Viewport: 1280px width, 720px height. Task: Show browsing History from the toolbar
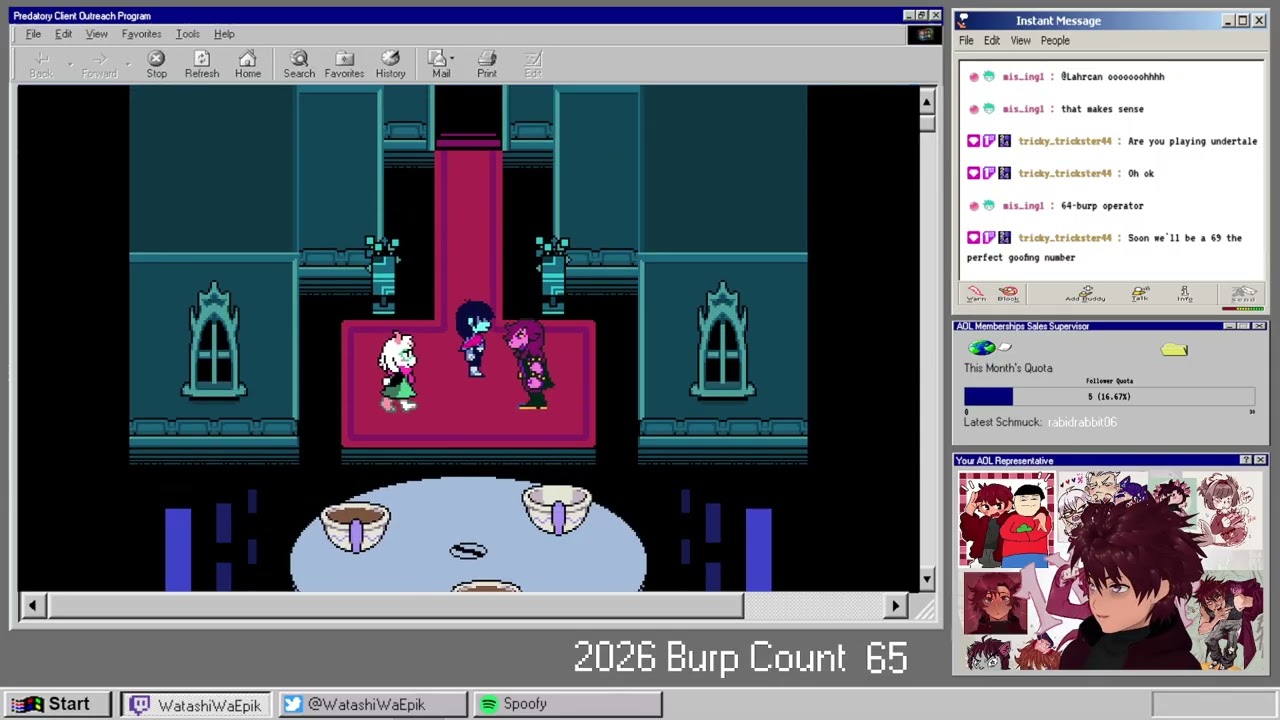(390, 64)
